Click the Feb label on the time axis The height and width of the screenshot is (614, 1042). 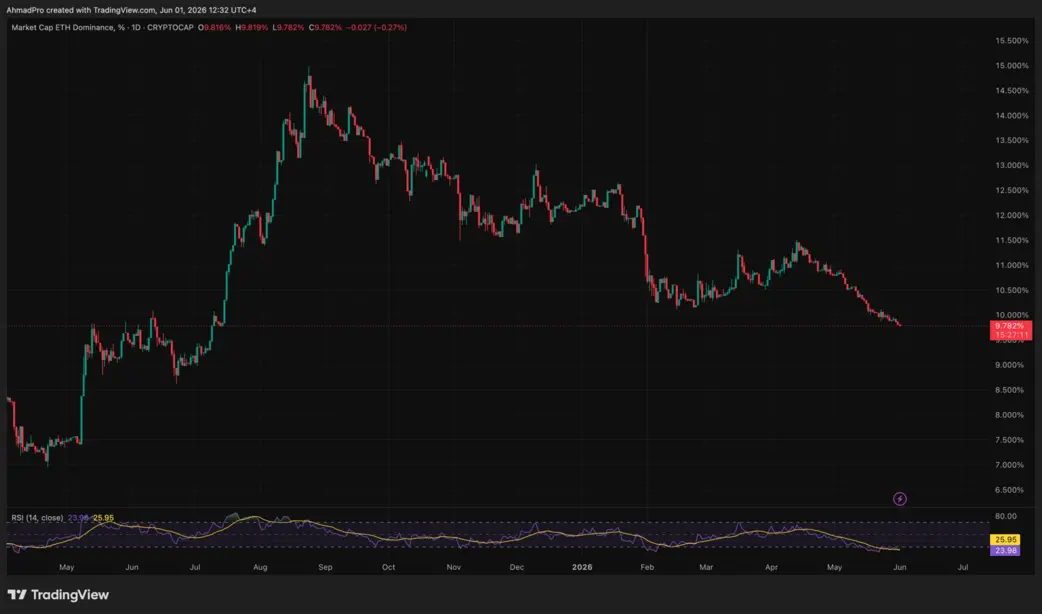pos(647,567)
